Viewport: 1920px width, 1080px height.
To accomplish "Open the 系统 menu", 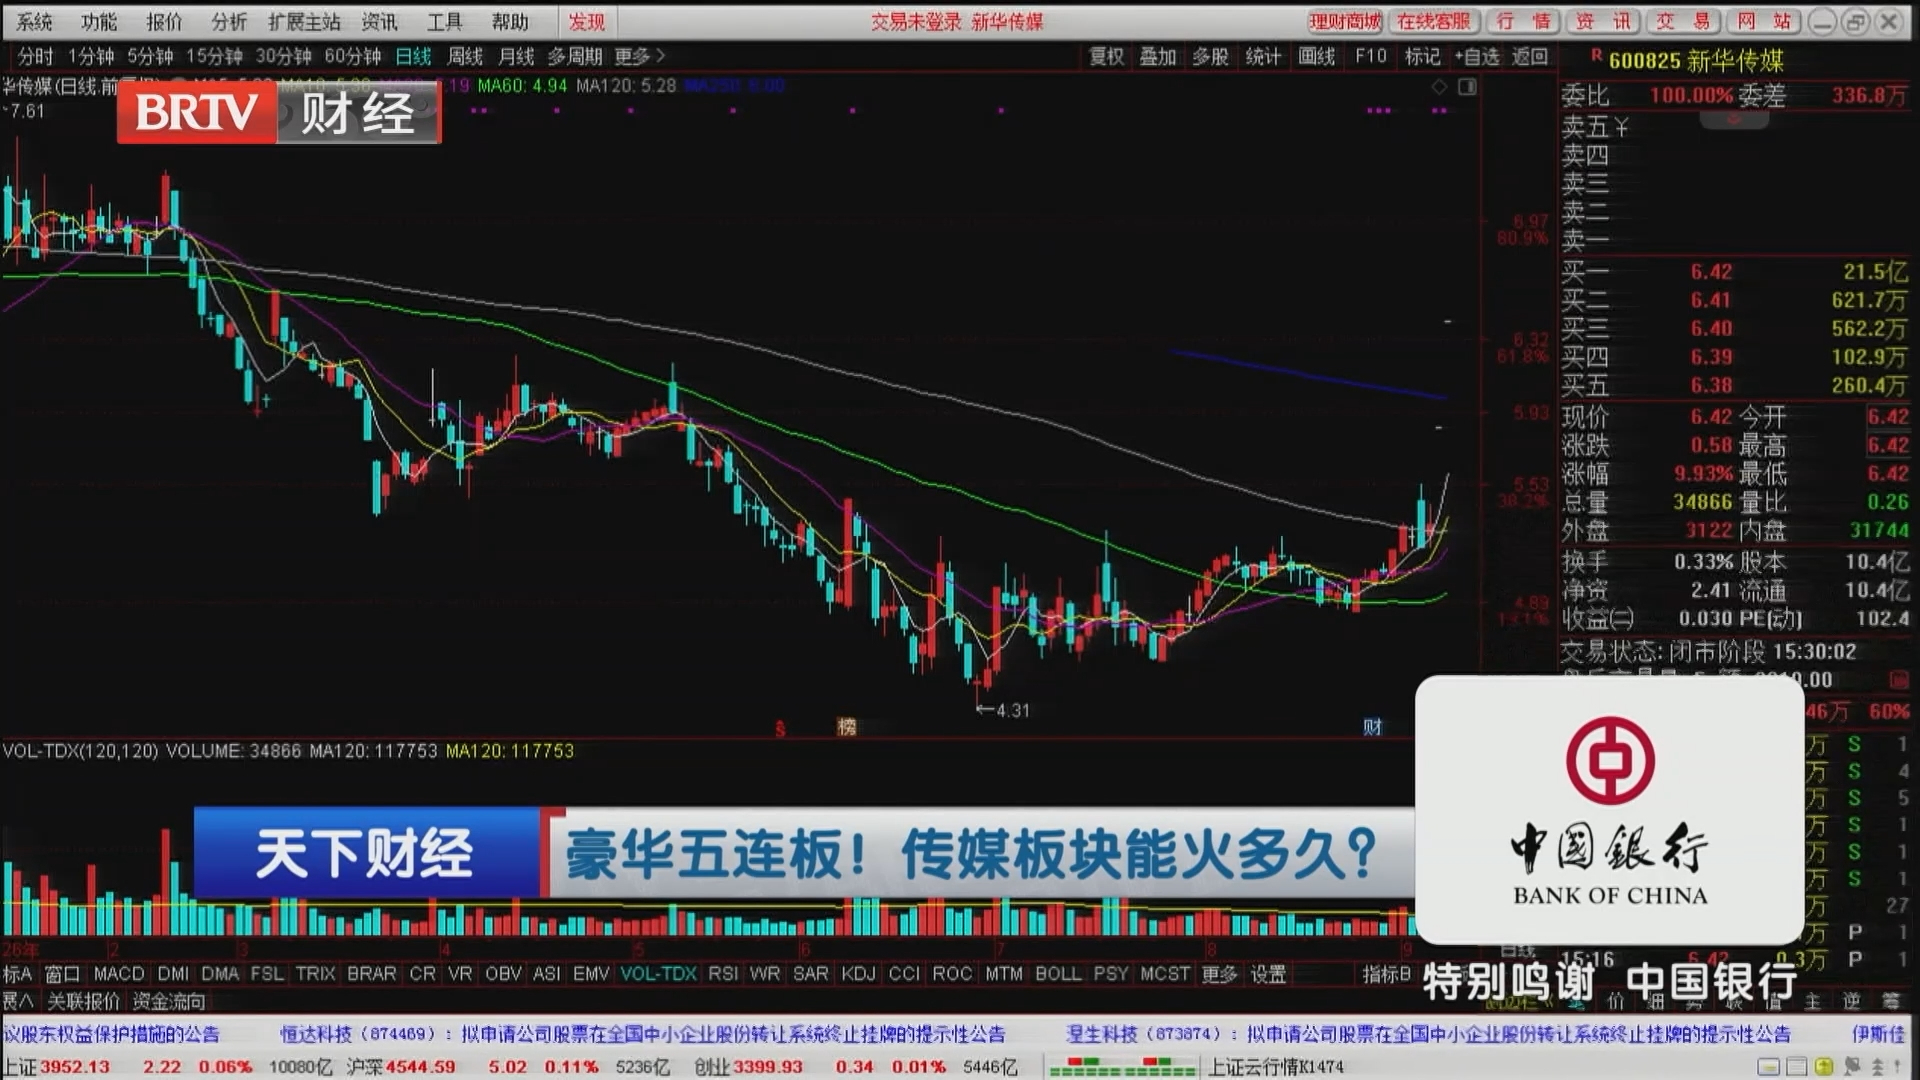I will pos(34,21).
